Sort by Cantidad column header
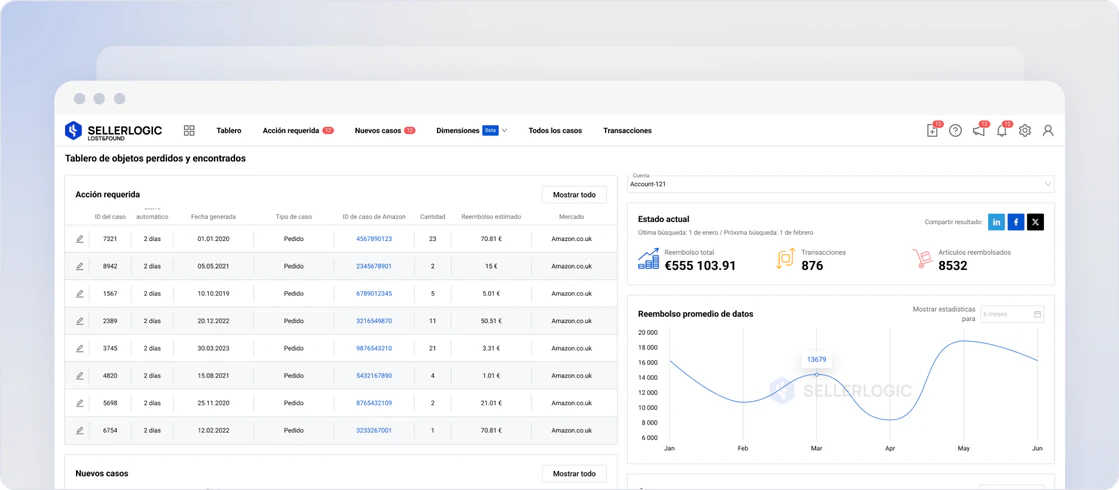The image size is (1119, 490). [x=432, y=217]
